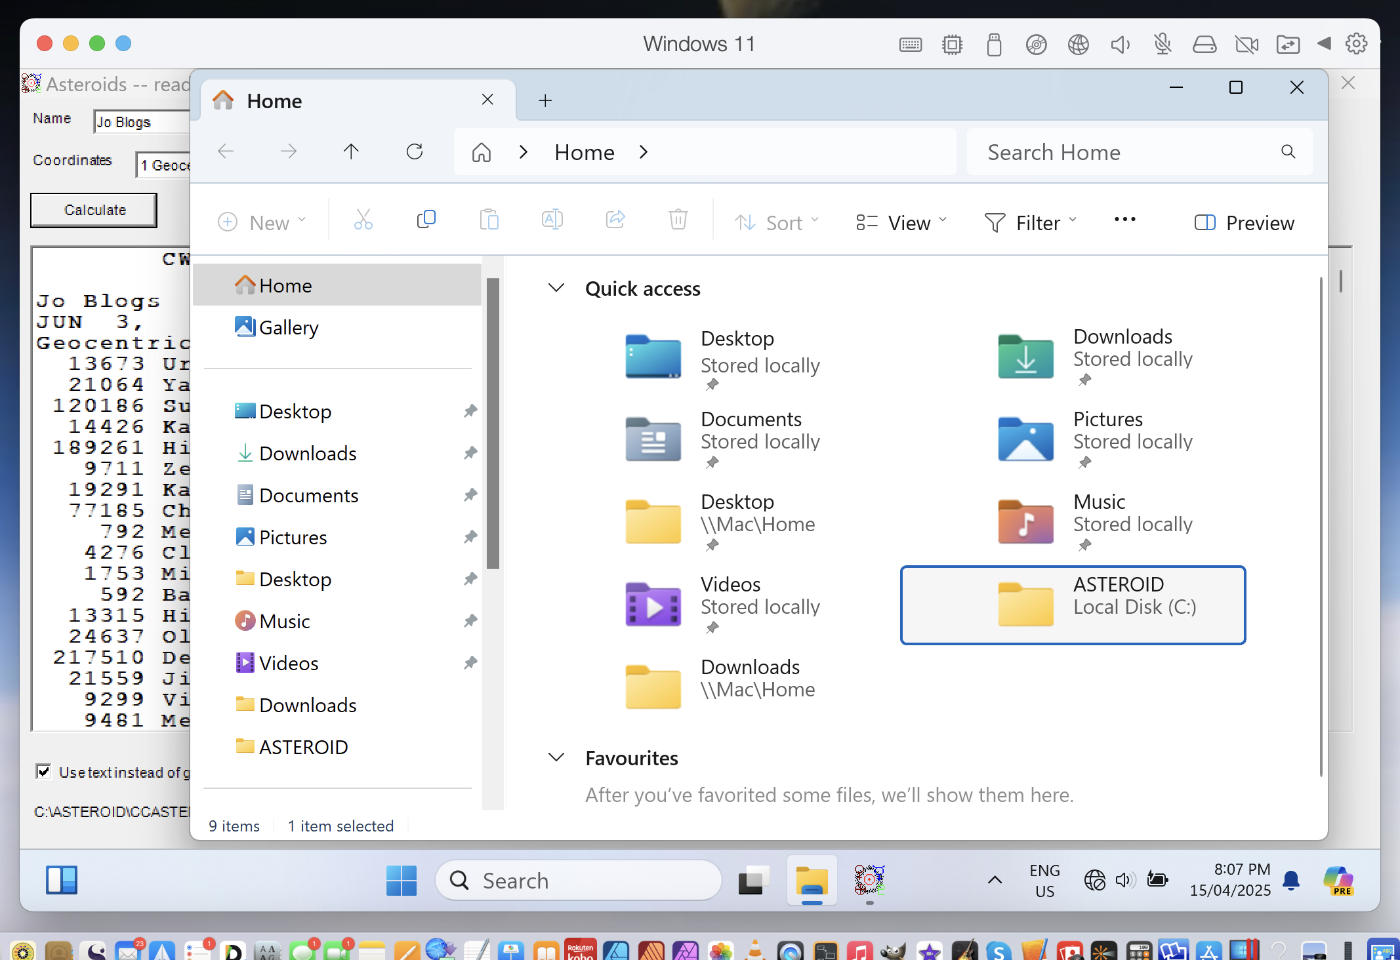Viewport: 1400px width, 960px height.
Task: Click inside the Search Home field
Action: pyautogui.click(x=1100, y=151)
